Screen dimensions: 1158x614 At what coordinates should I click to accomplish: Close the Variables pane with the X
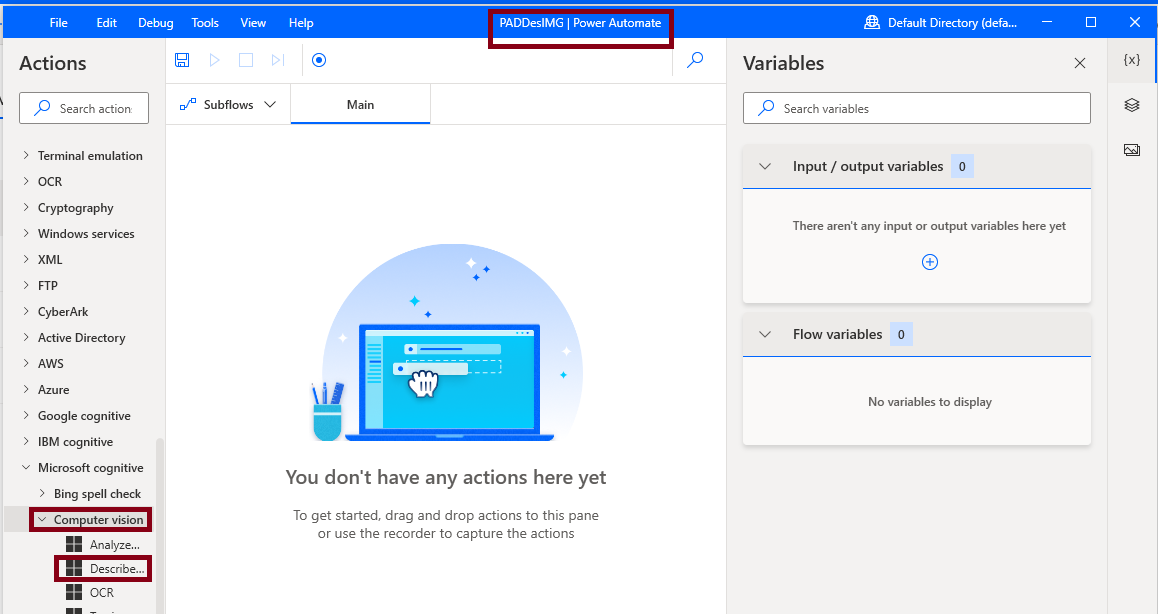(1080, 64)
